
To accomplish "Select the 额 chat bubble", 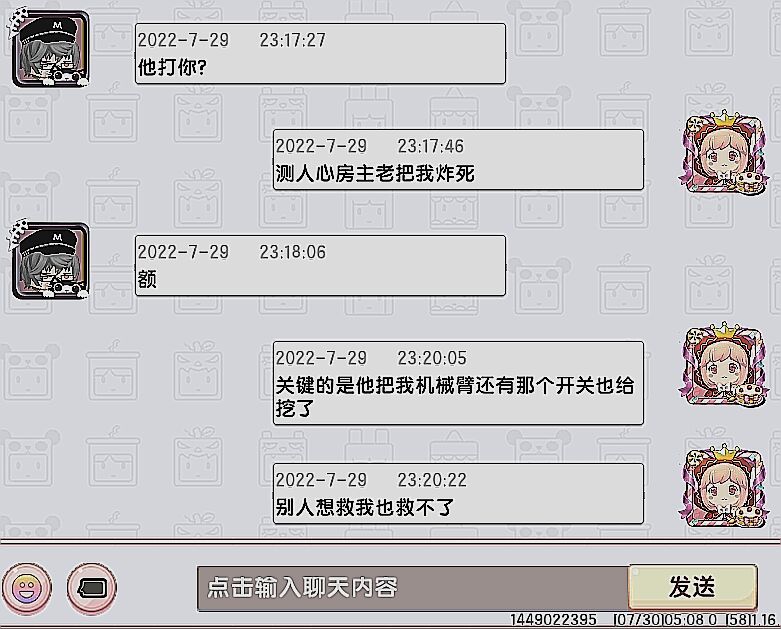I will [x=320, y=265].
